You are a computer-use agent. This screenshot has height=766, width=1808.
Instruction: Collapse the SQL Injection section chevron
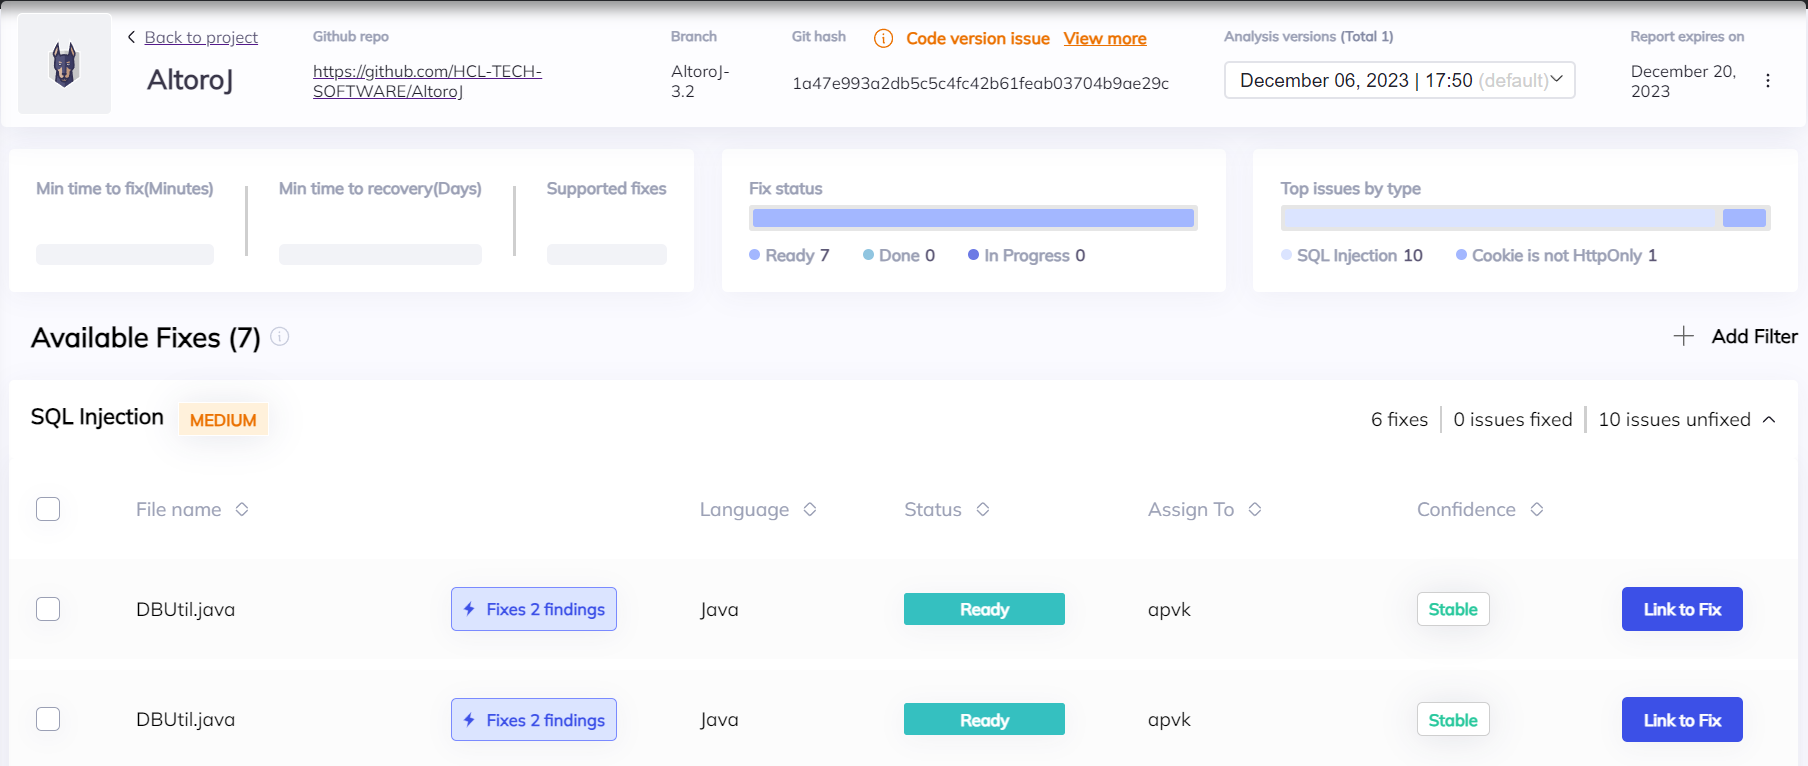[1769, 420]
